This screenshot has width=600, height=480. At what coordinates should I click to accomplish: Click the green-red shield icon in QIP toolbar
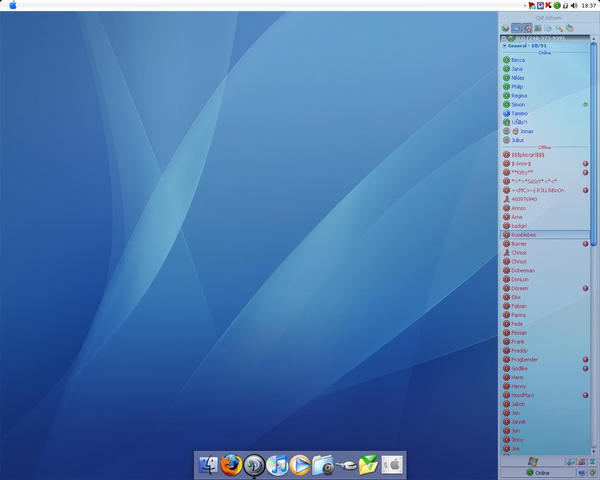point(505,28)
